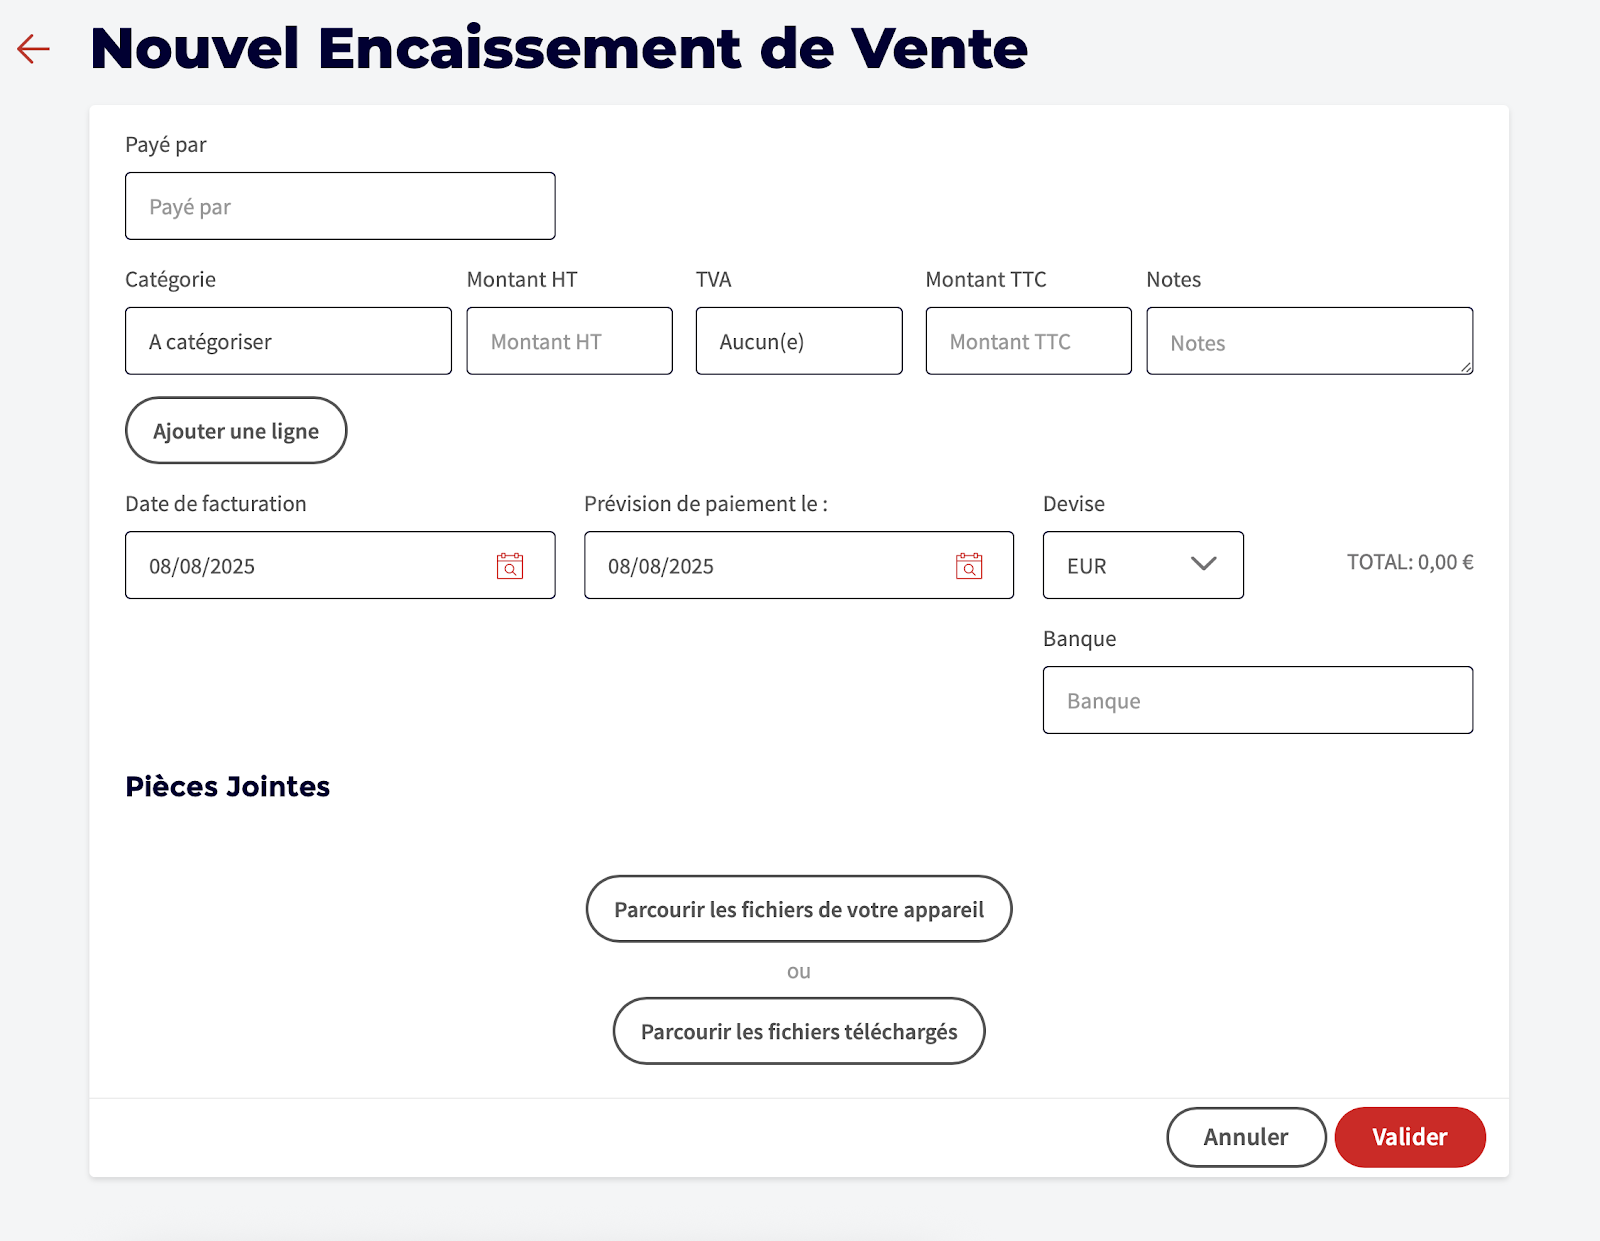This screenshot has width=1600, height=1241.
Task: Open the Catégorie dropdown labeled A catégoriser
Action: coord(288,341)
